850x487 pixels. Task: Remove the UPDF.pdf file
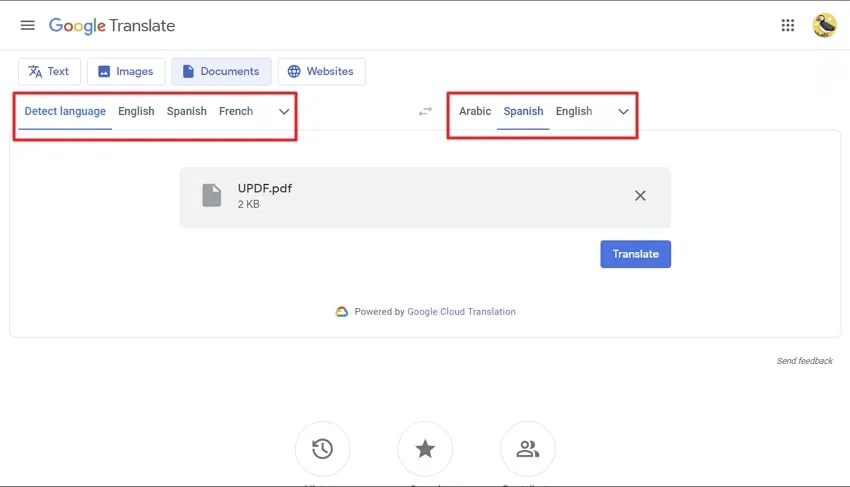pos(640,196)
